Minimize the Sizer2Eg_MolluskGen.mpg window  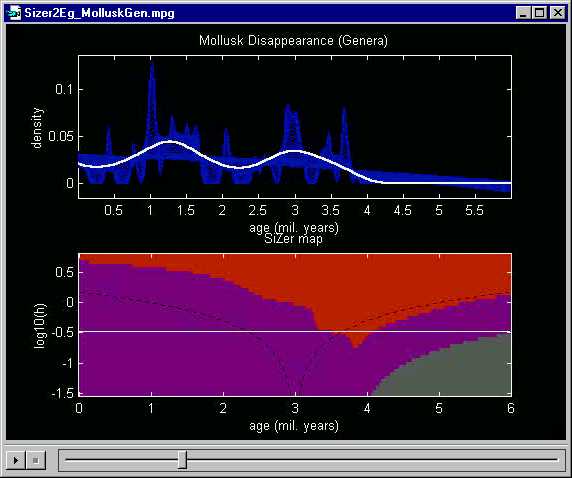coord(523,13)
